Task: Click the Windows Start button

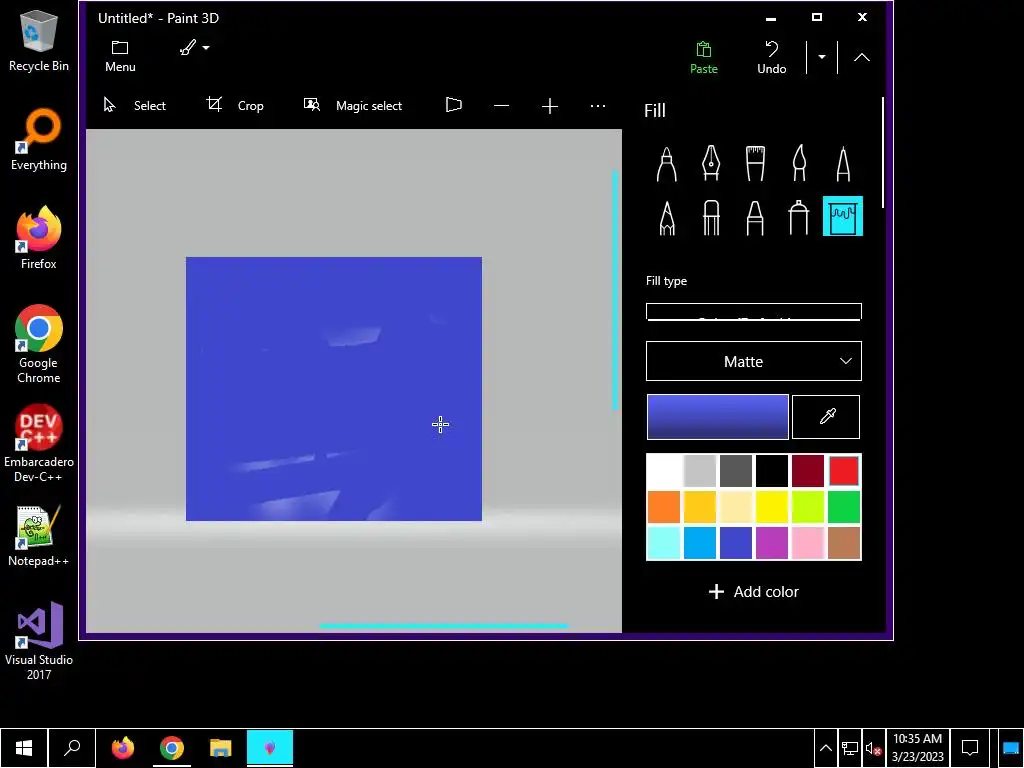Action: [24, 748]
